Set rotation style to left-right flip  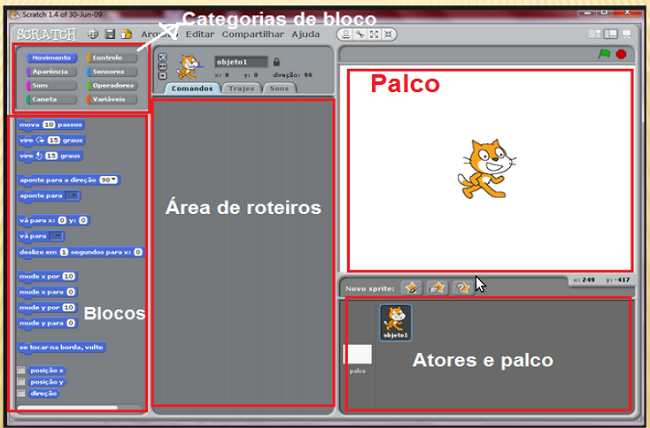point(162,66)
